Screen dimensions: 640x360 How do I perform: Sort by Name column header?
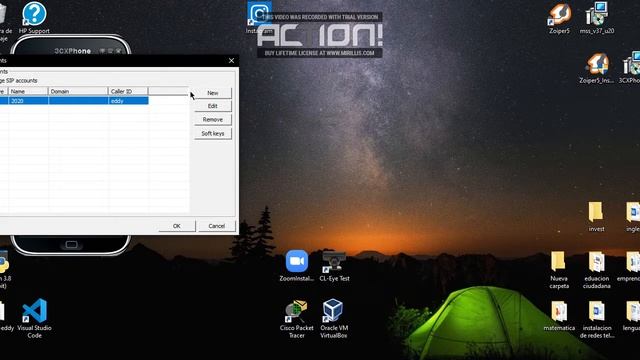28,91
